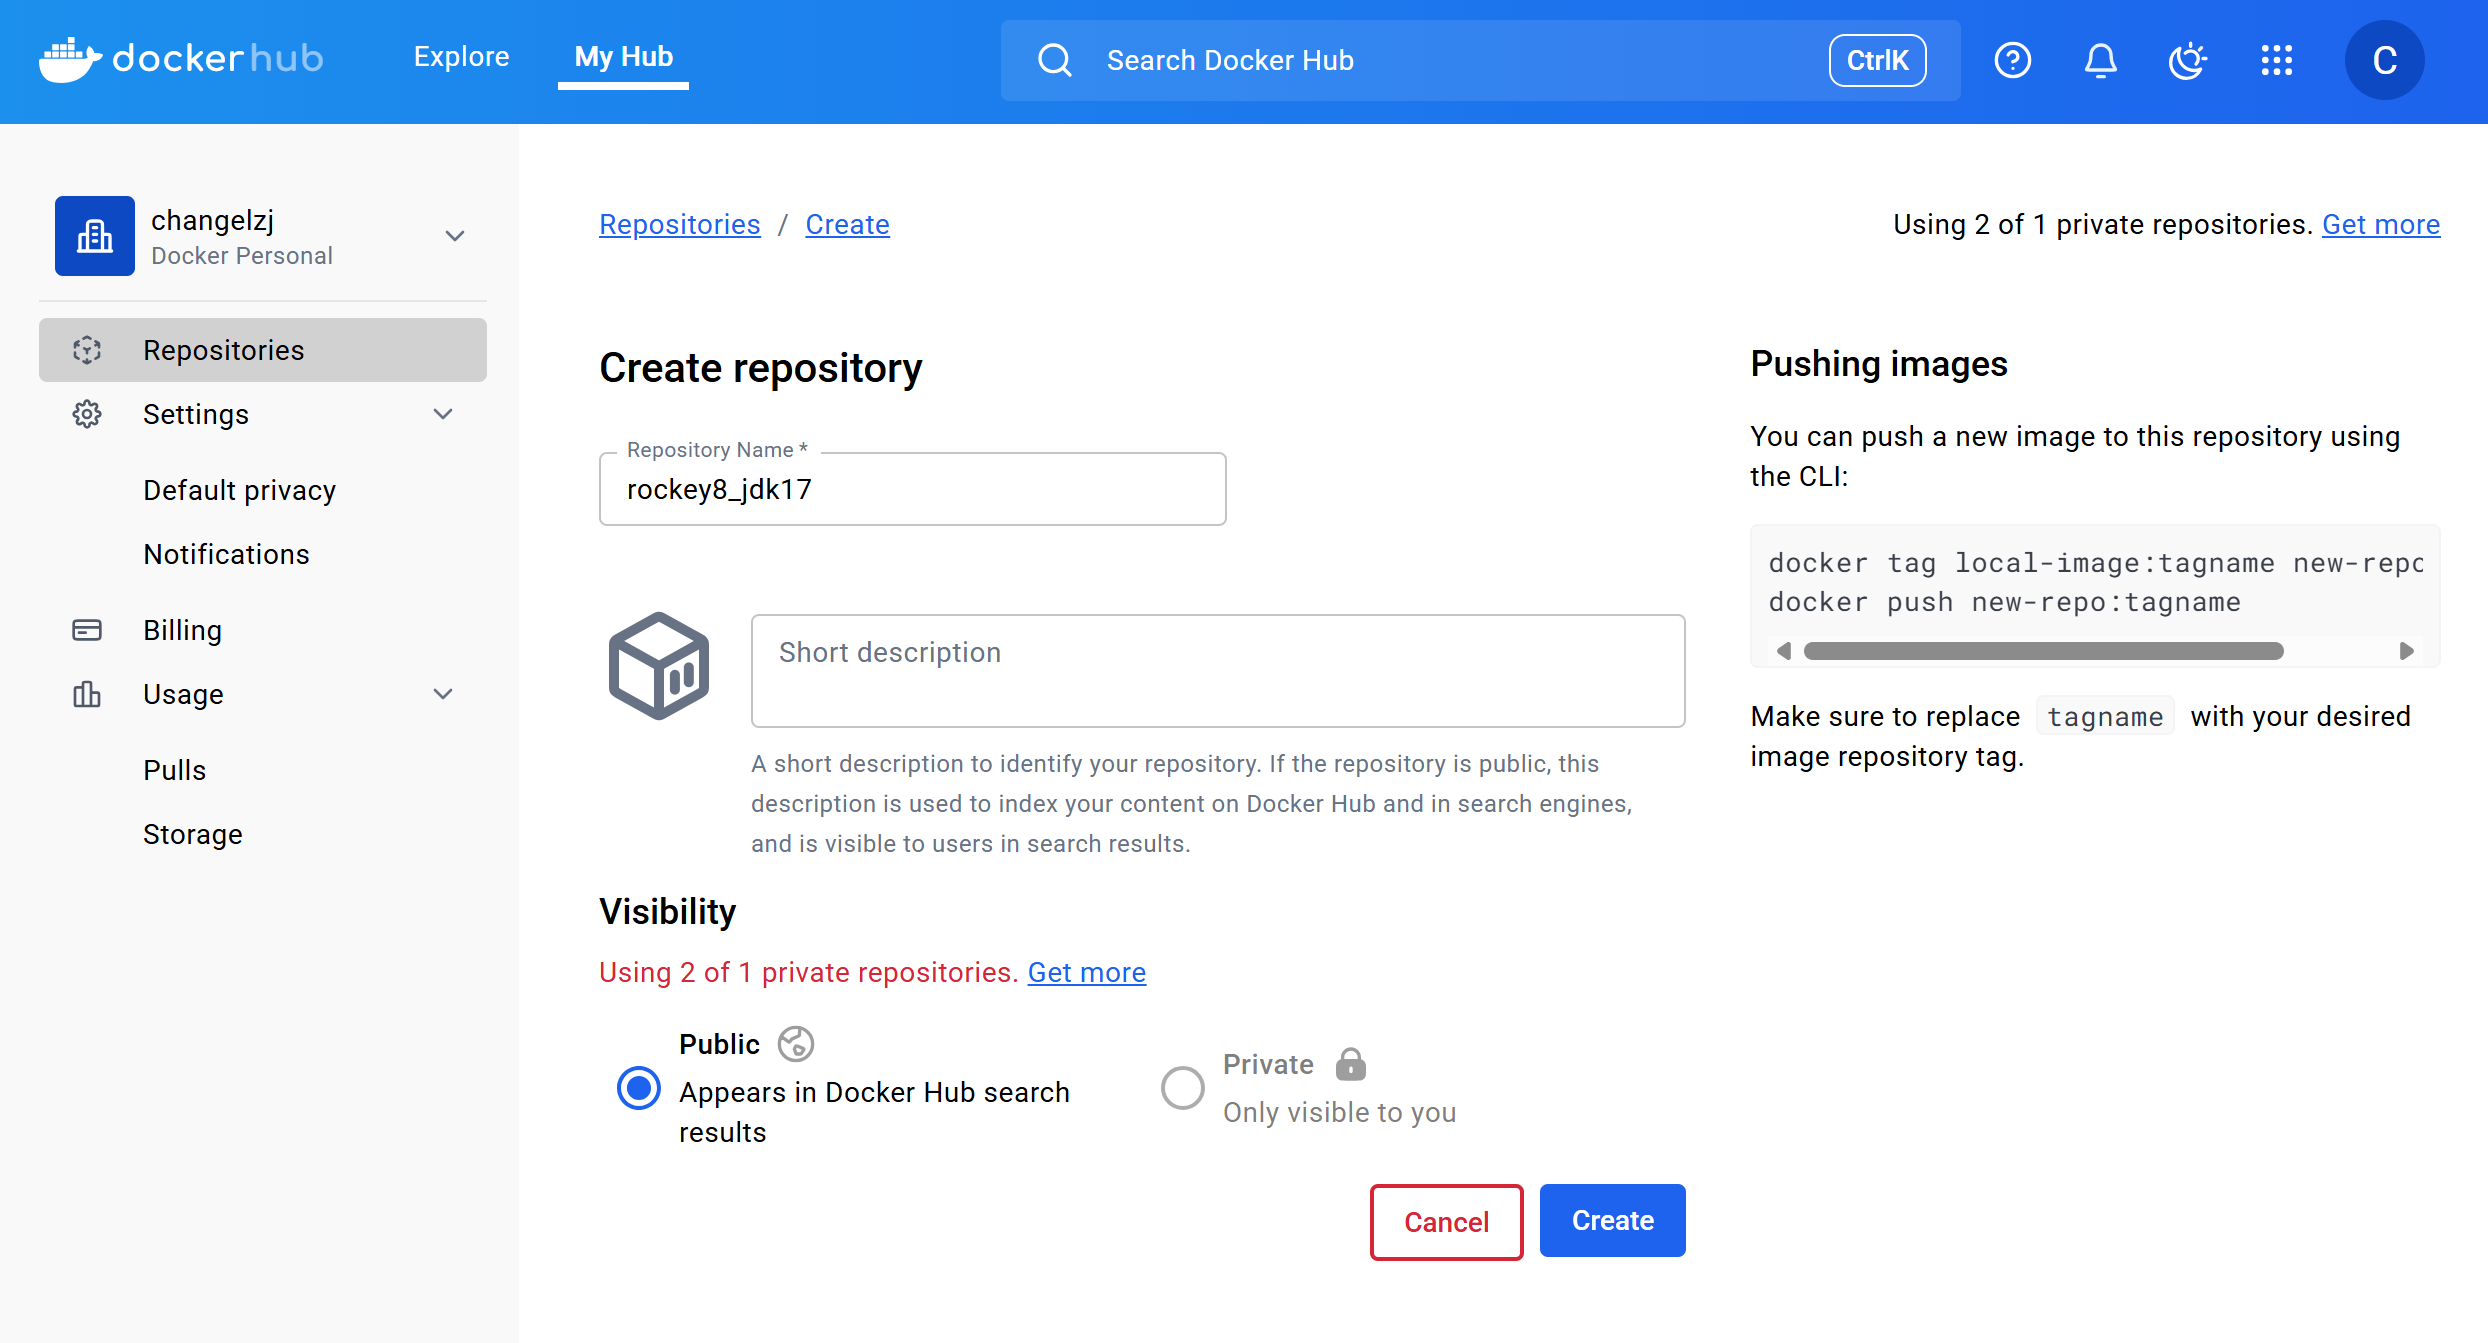Click the search magnifier icon

click(x=1054, y=60)
